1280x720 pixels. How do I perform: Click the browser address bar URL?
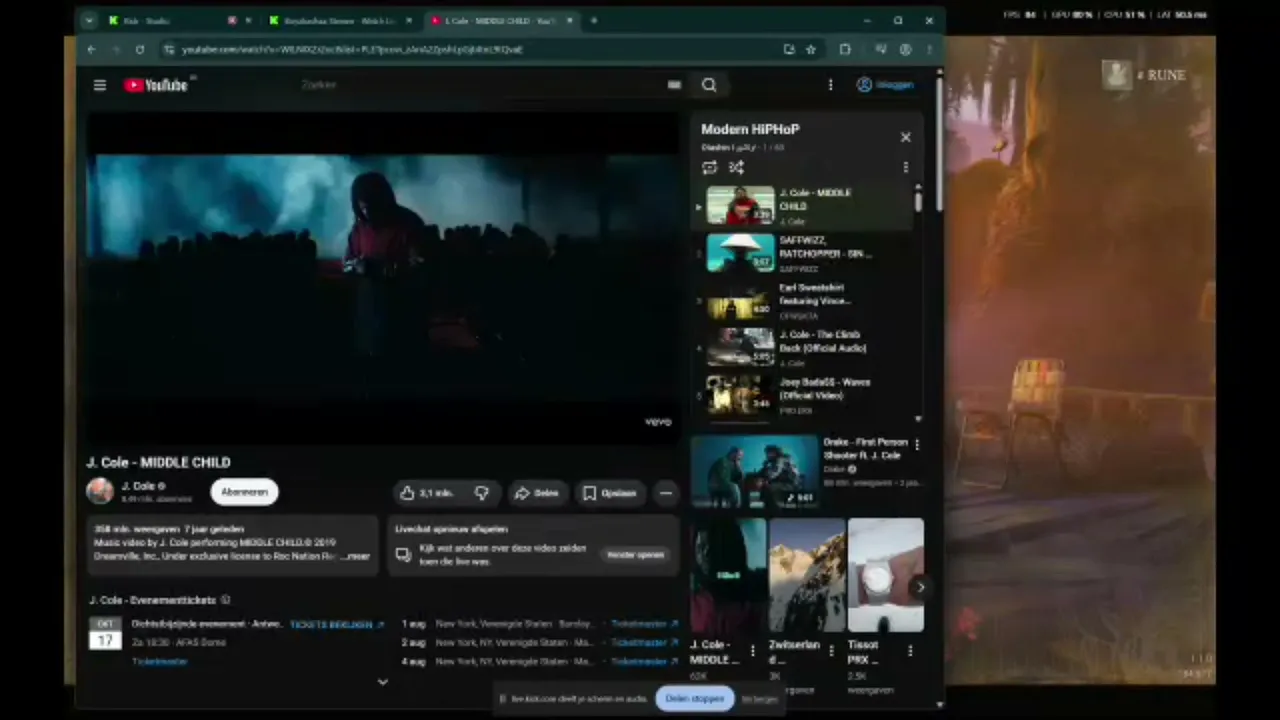pos(352,49)
